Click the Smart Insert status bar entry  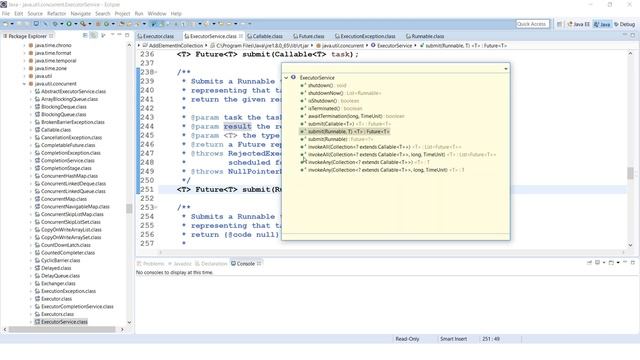pyautogui.click(x=453, y=339)
